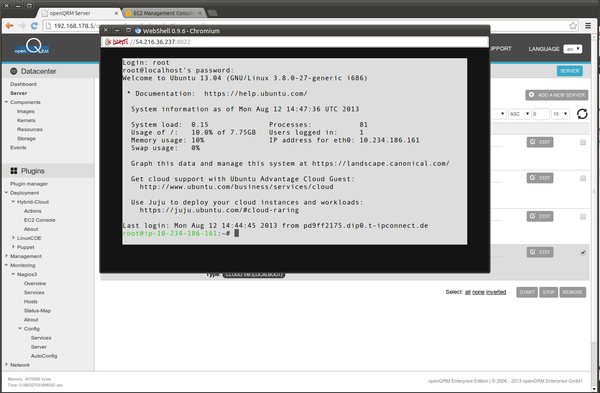Open Plugin manager
600x393 pixels.
[x=29, y=184]
